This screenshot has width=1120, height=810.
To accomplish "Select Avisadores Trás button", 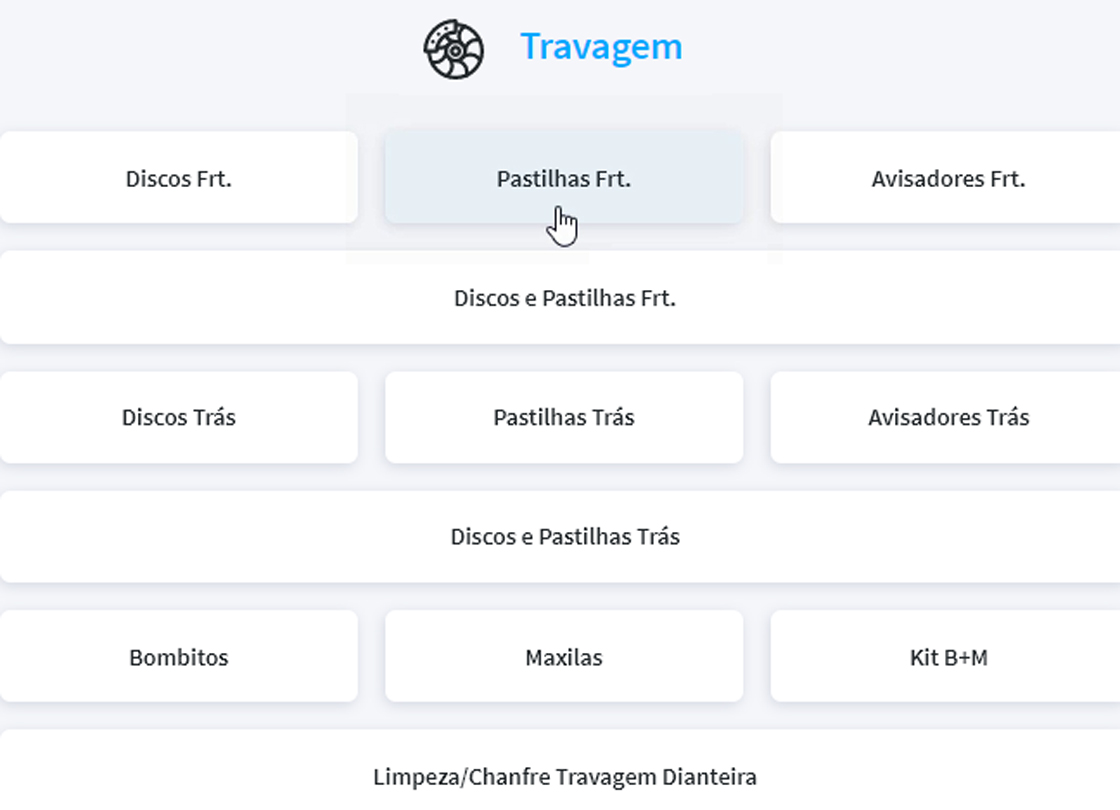I will 948,417.
